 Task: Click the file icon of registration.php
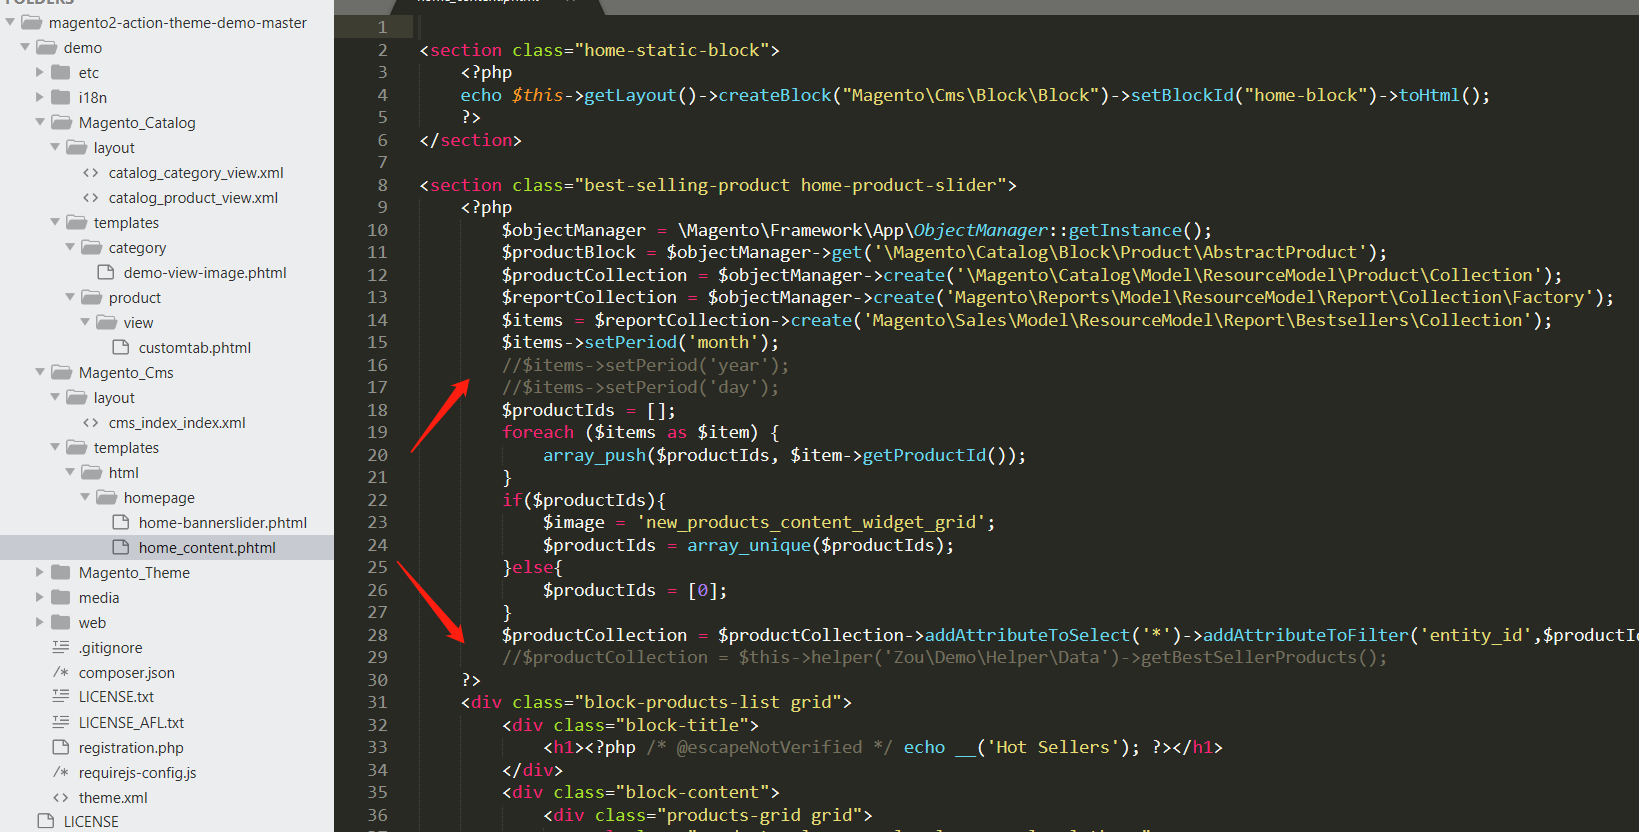click(60, 747)
